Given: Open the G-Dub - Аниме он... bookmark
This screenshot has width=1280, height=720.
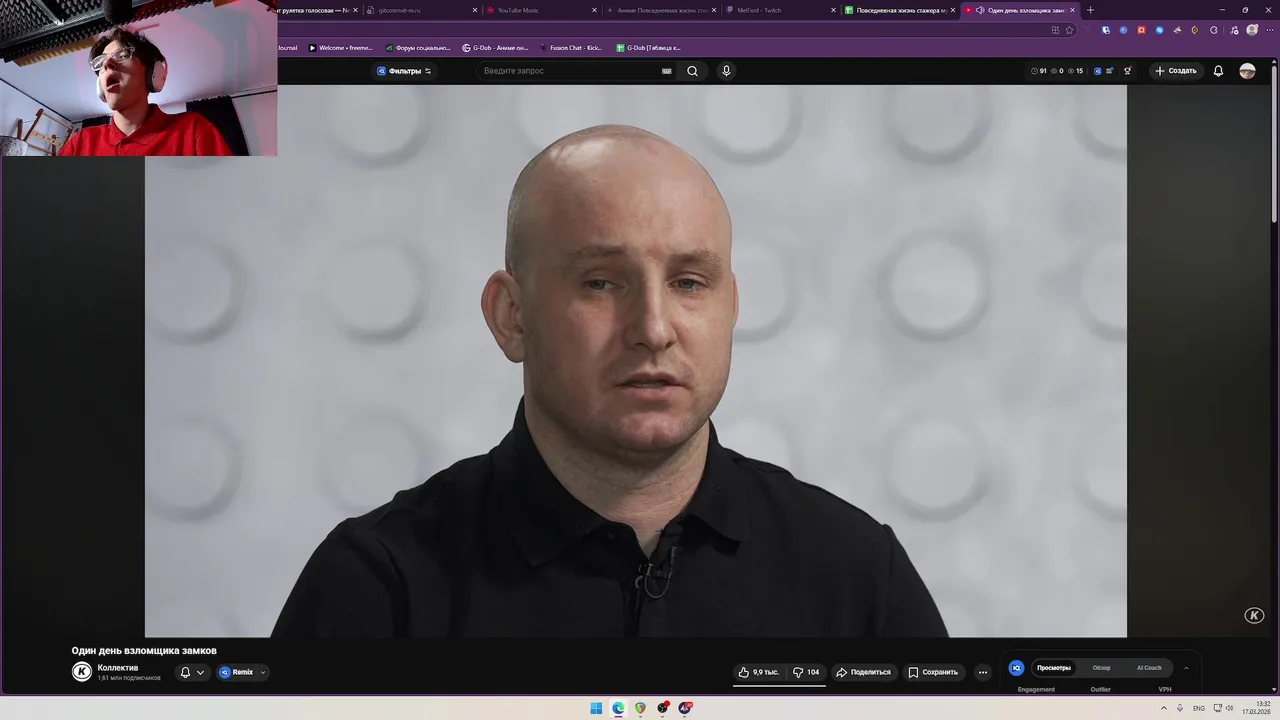Looking at the screenshot, I should 495,47.
